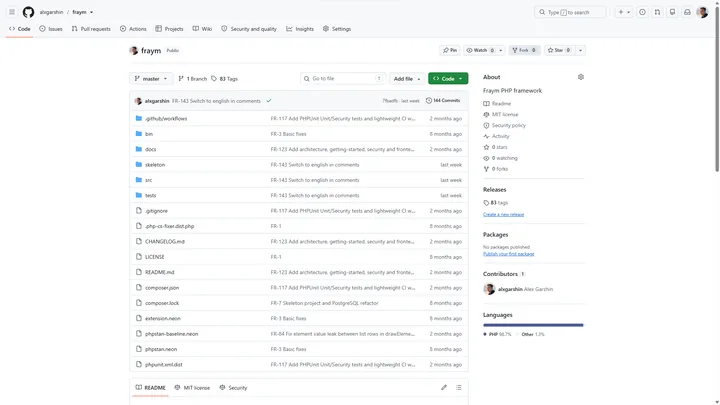Expand the Add file dropdown
Image resolution: width=720 pixels, height=405 pixels.
pyautogui.click(x=406, y=79)
